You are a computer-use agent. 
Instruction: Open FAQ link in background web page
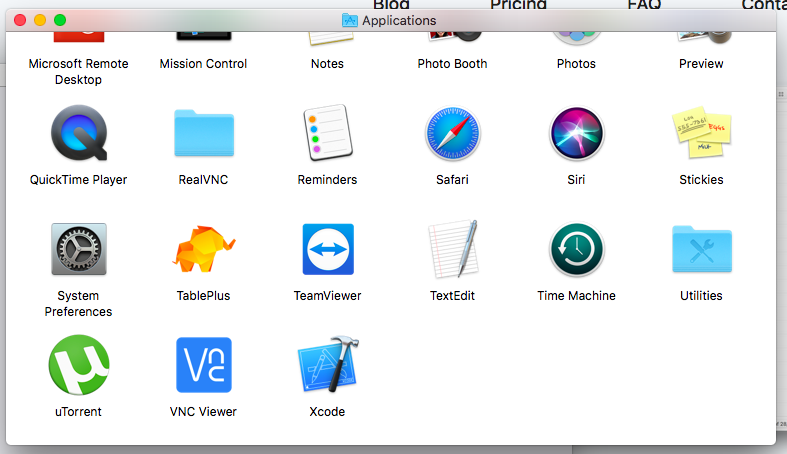point(644,5)
